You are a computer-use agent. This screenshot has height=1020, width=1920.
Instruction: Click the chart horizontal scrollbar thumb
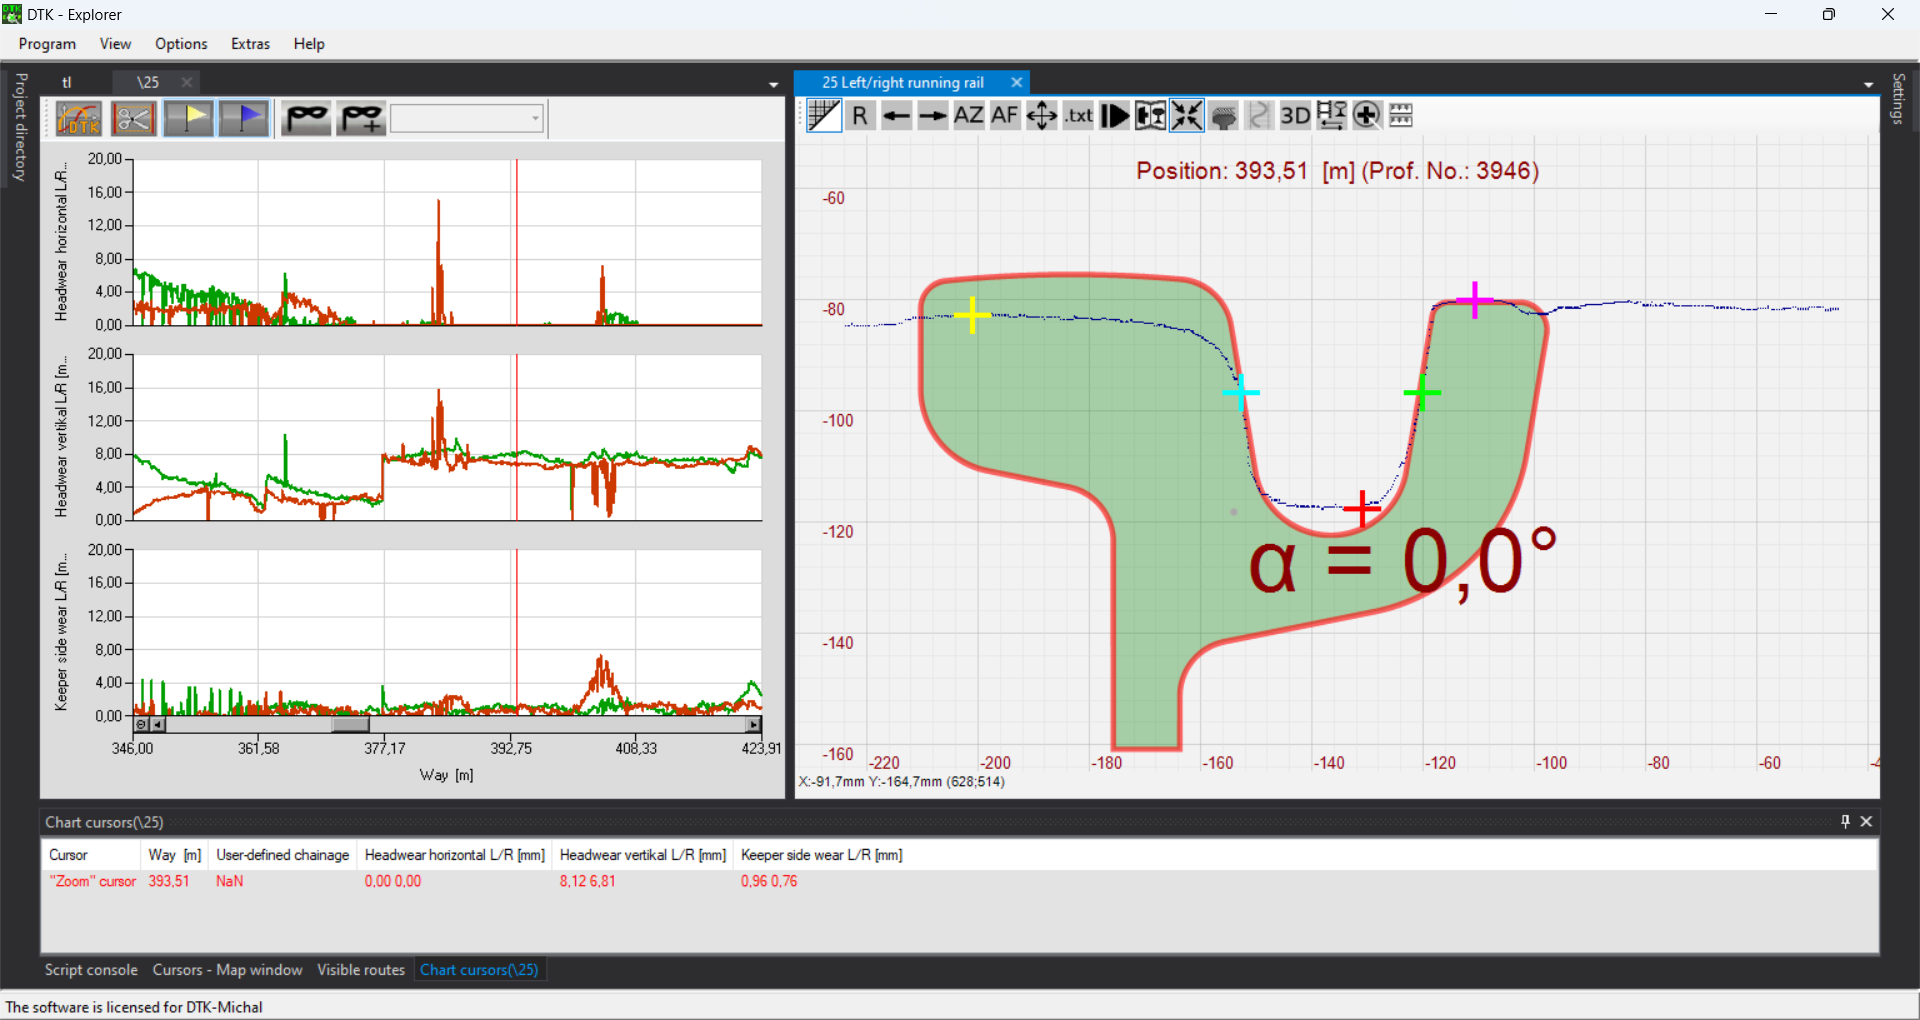(x=350, y=725)
